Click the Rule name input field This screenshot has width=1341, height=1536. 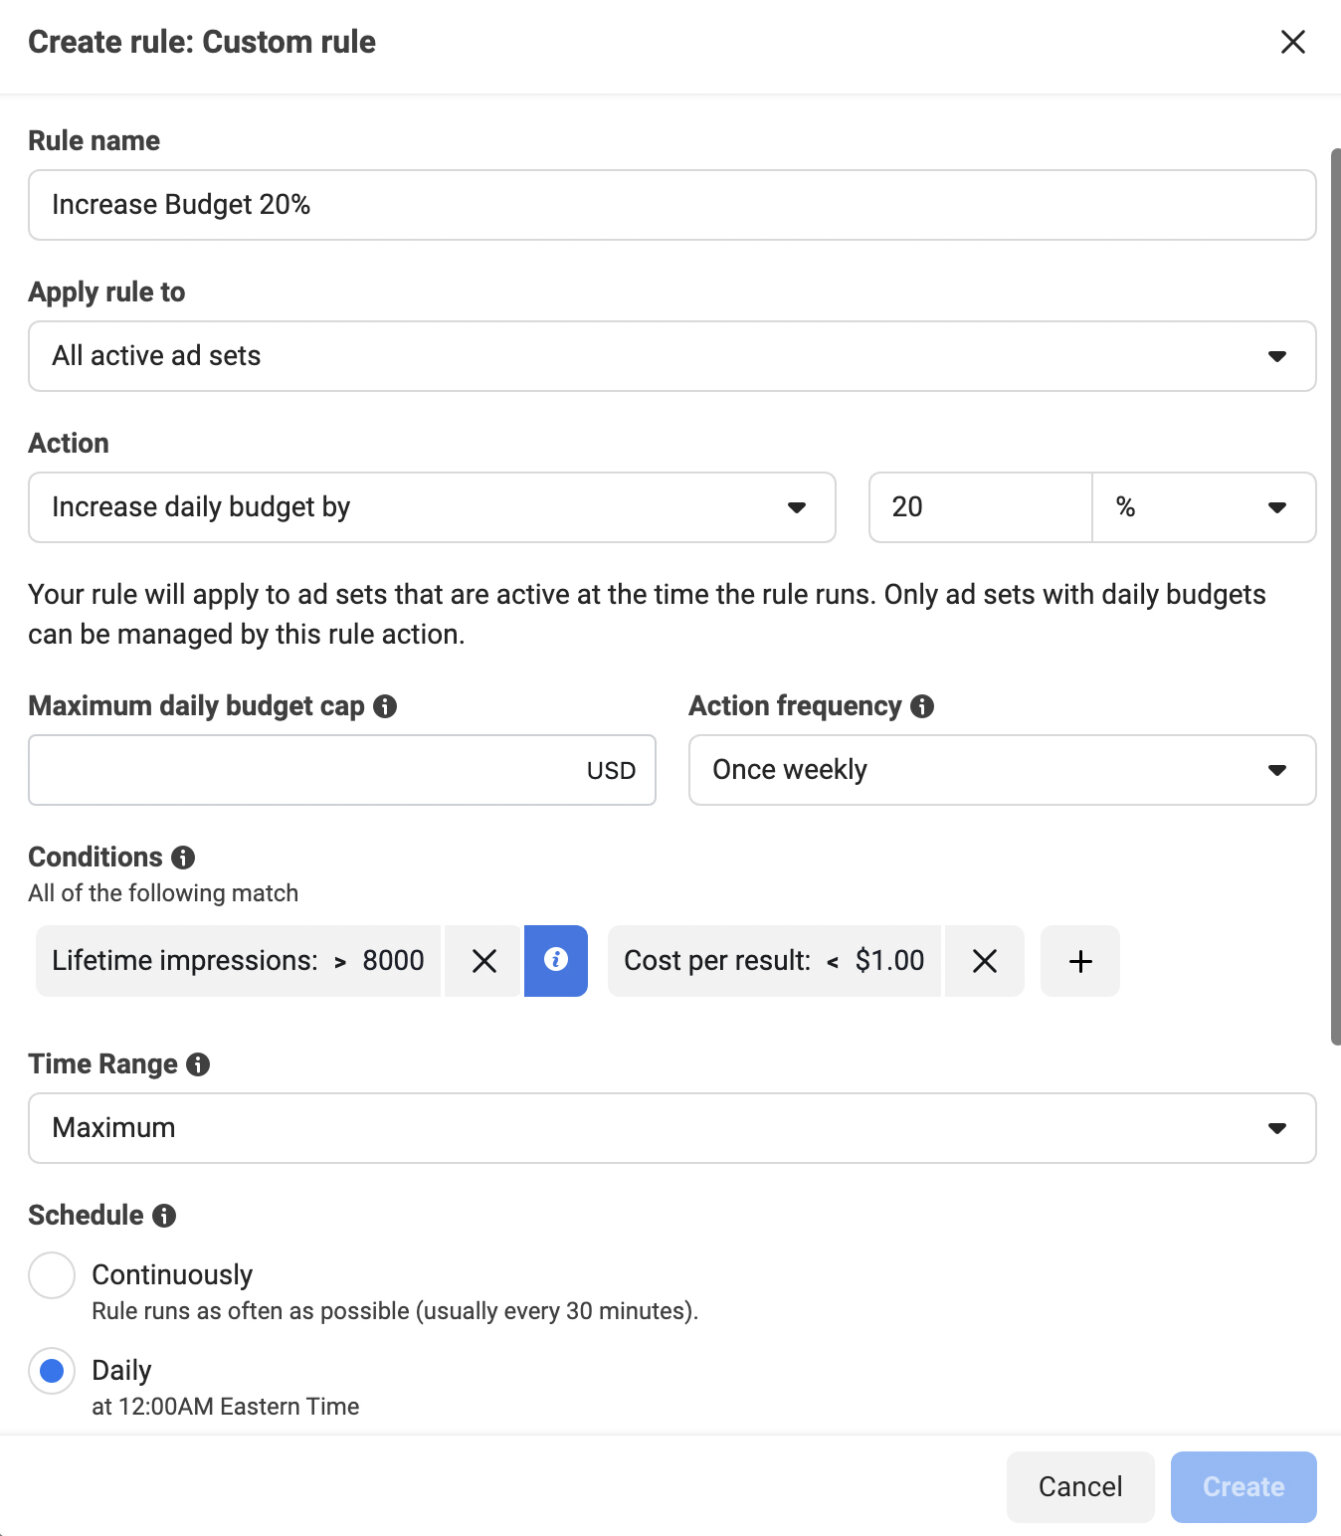pyautogui.click(x=671, y=205)
